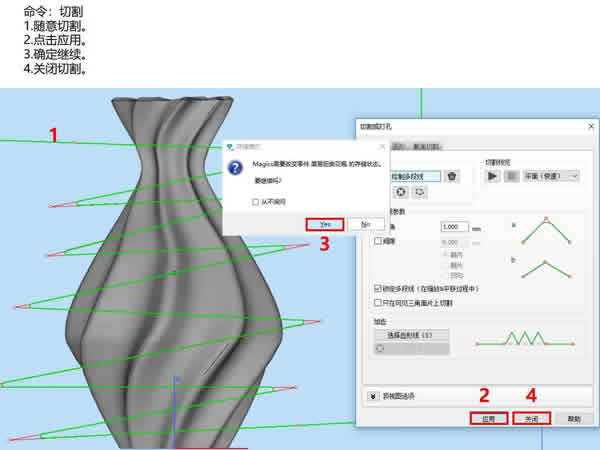Click the 1.000 mm value input field
Image resolution: width=600 pixels, height=450 pixels.
pyautogui.click(x=455, y=227)
